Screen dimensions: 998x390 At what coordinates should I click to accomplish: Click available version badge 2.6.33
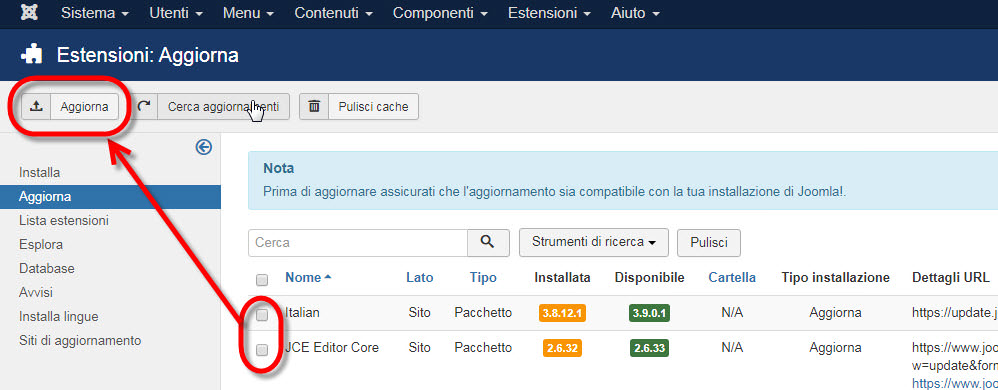[650, 348]
